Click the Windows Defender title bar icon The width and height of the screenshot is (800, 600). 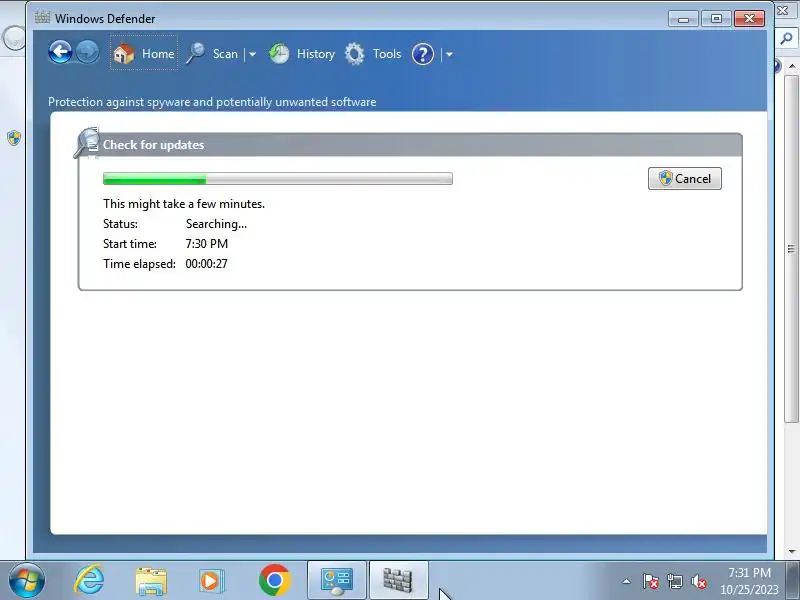(x=42, y=18)
